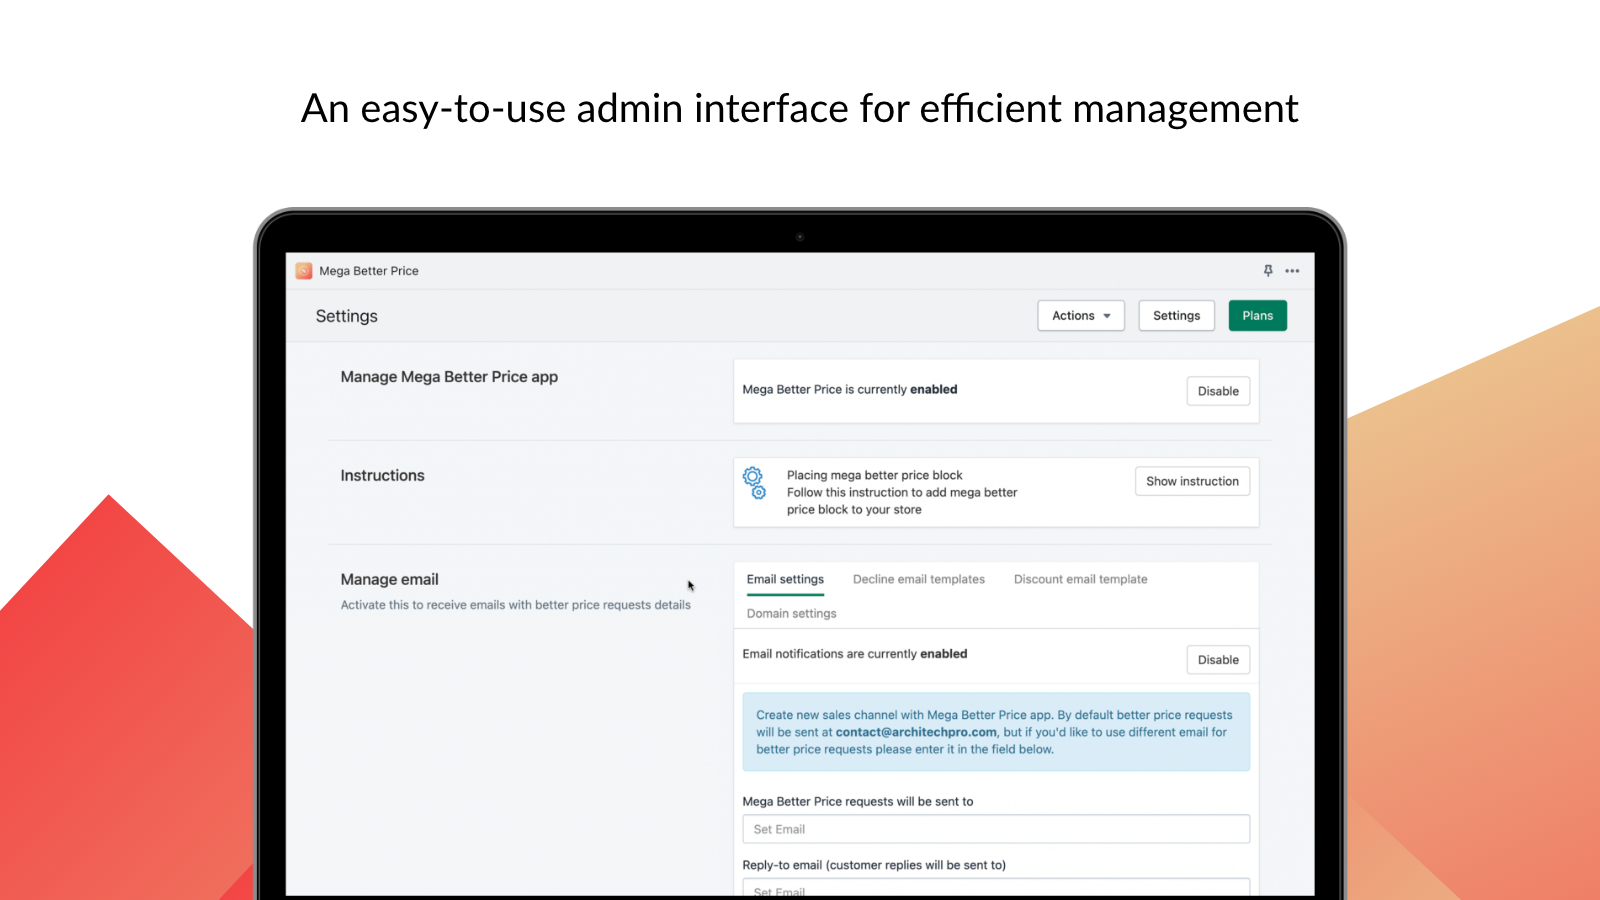Click the contact@architechpro.com email link
Viewport: 1600px width, 900px height.
pyautogui.click(x=916, y=732)
